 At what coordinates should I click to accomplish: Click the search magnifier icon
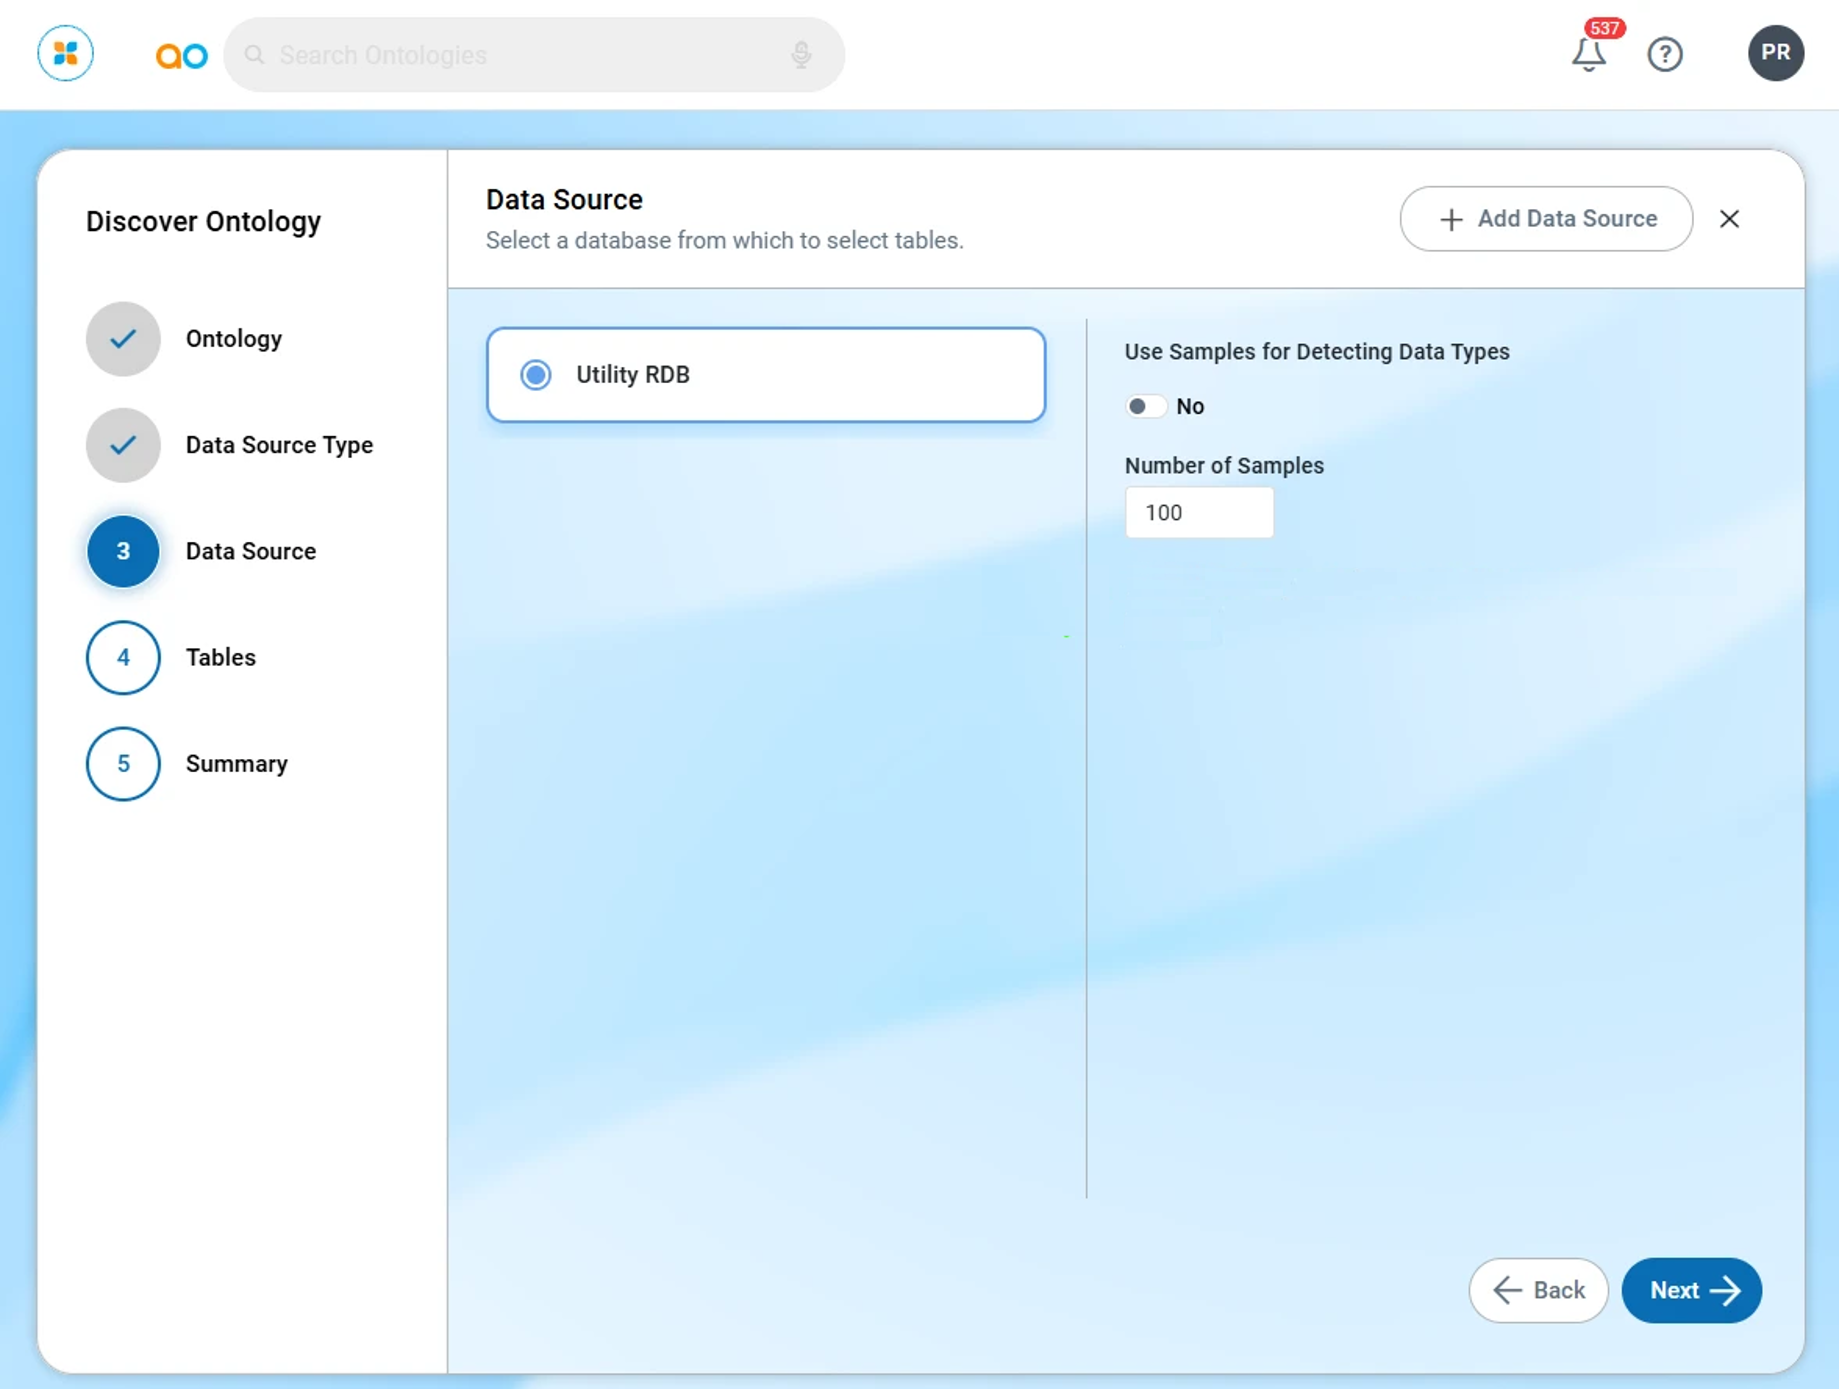[x=255, y=55]
